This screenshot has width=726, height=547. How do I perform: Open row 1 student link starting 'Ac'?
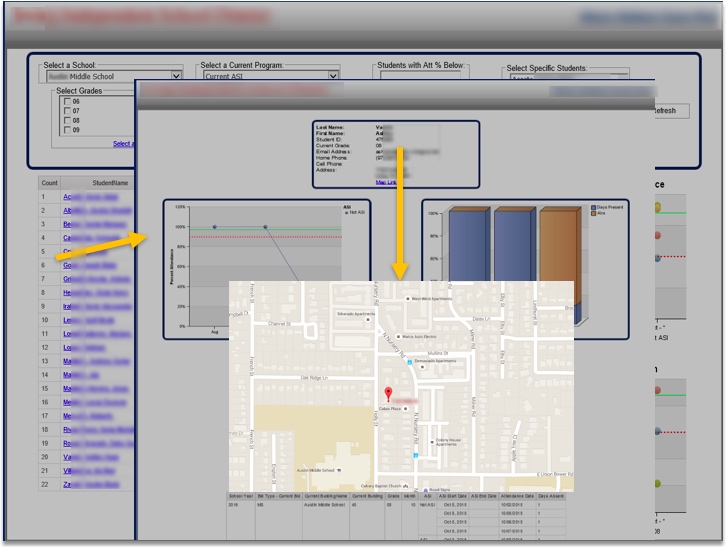(91, 197)
